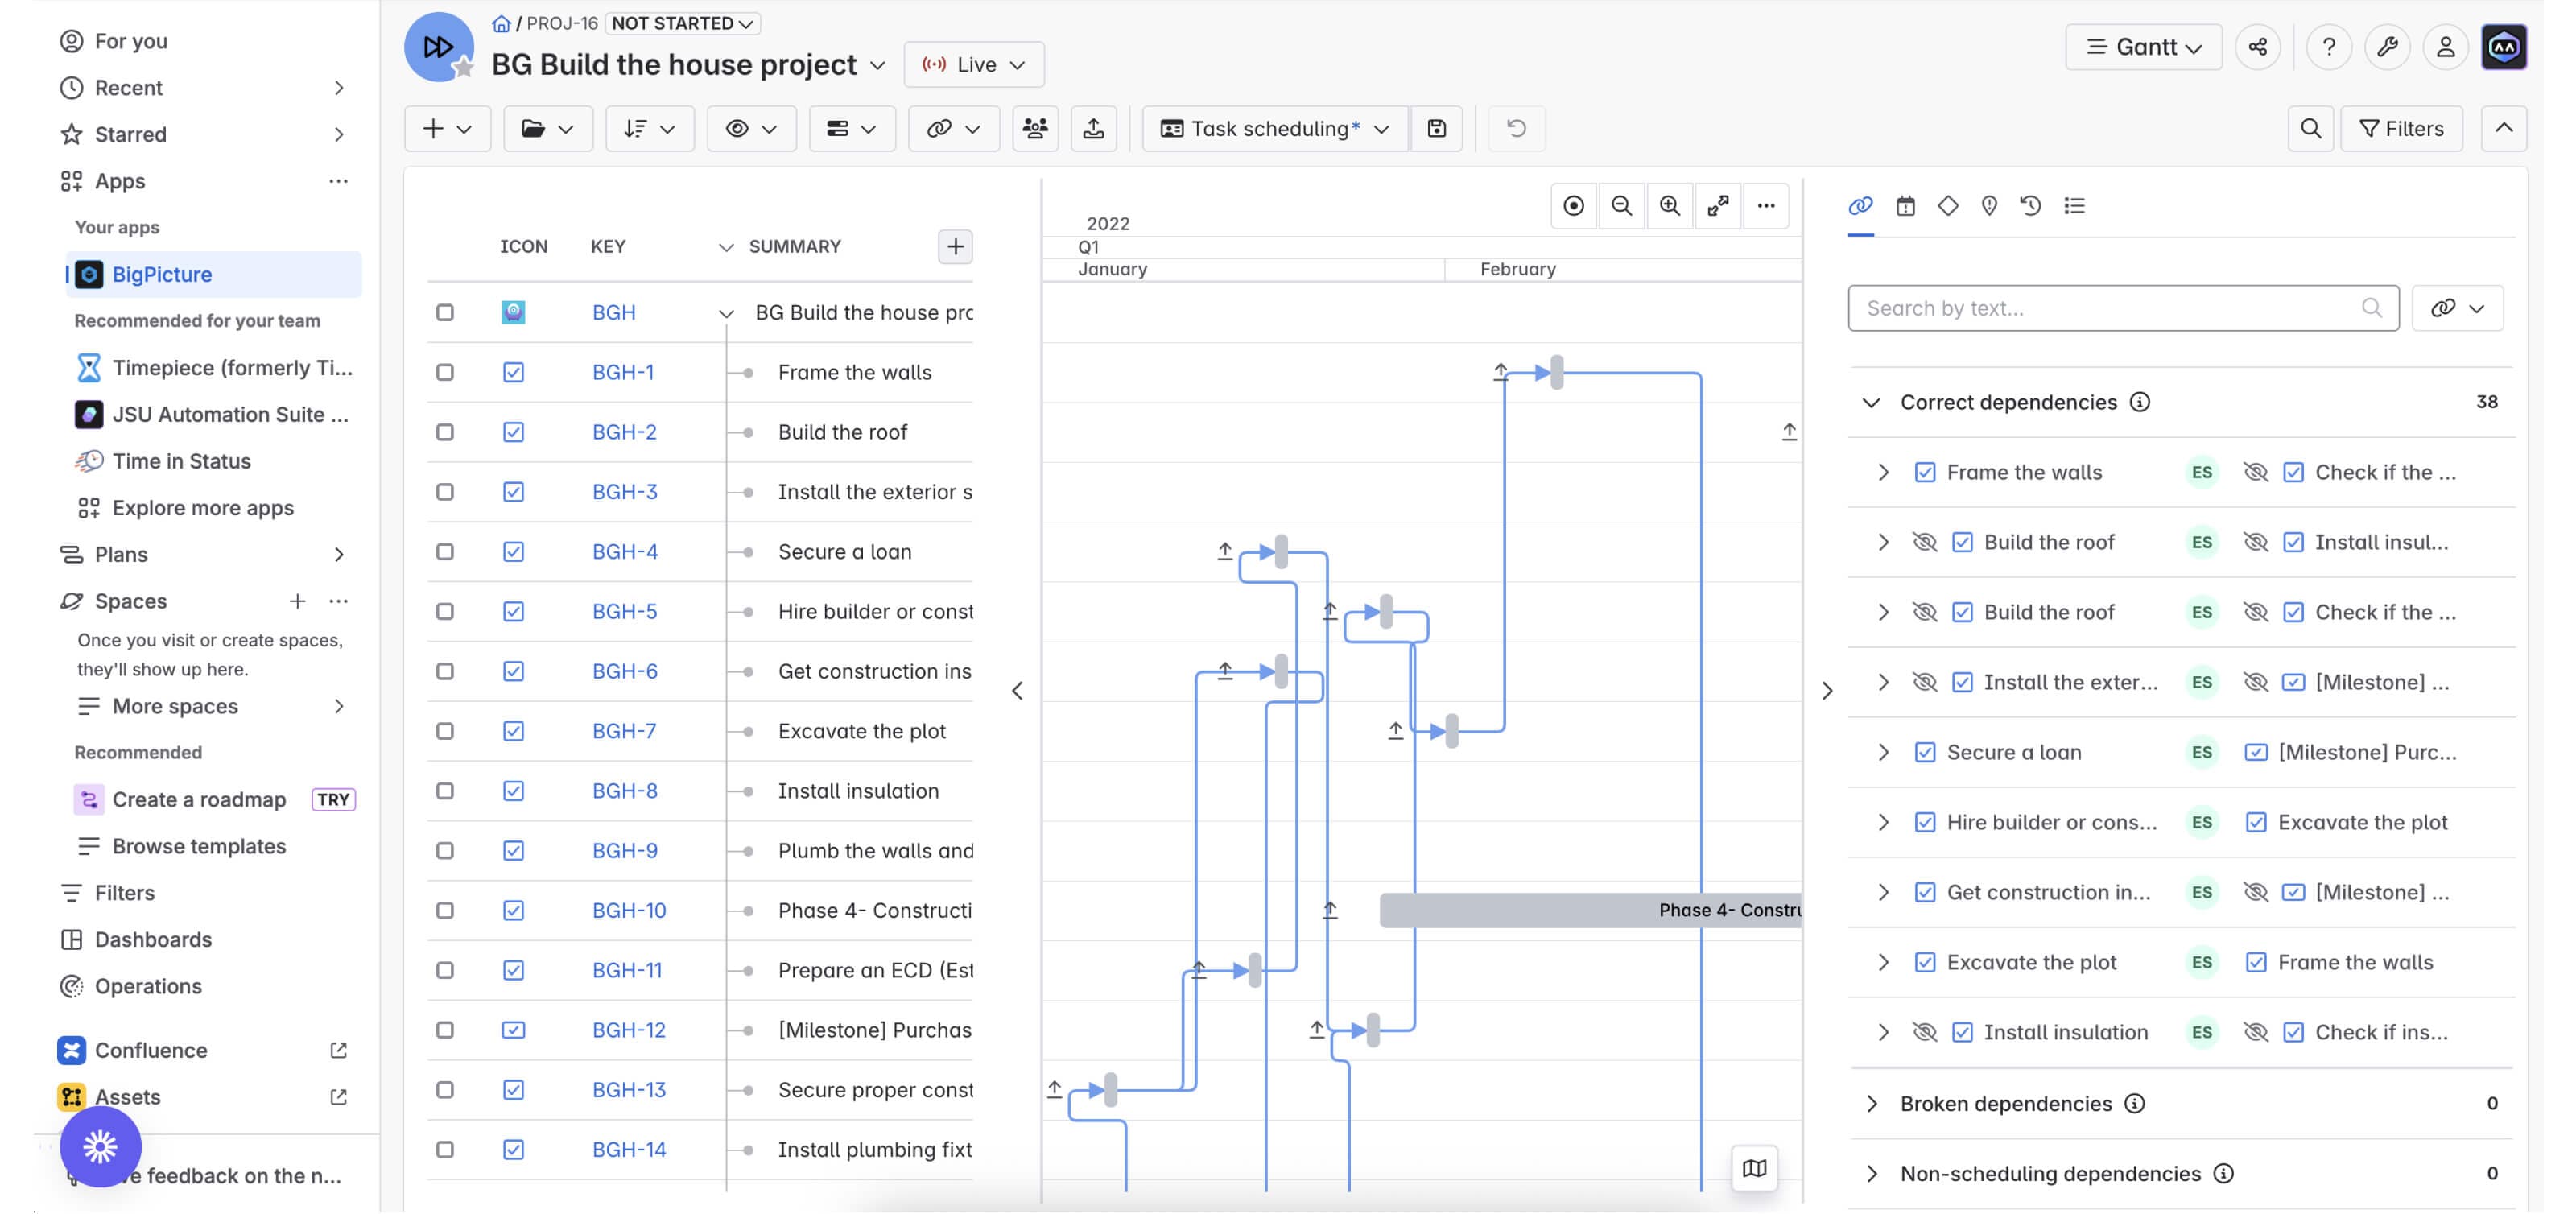Select the checkbox for the BGH top row

click(445, 313)
